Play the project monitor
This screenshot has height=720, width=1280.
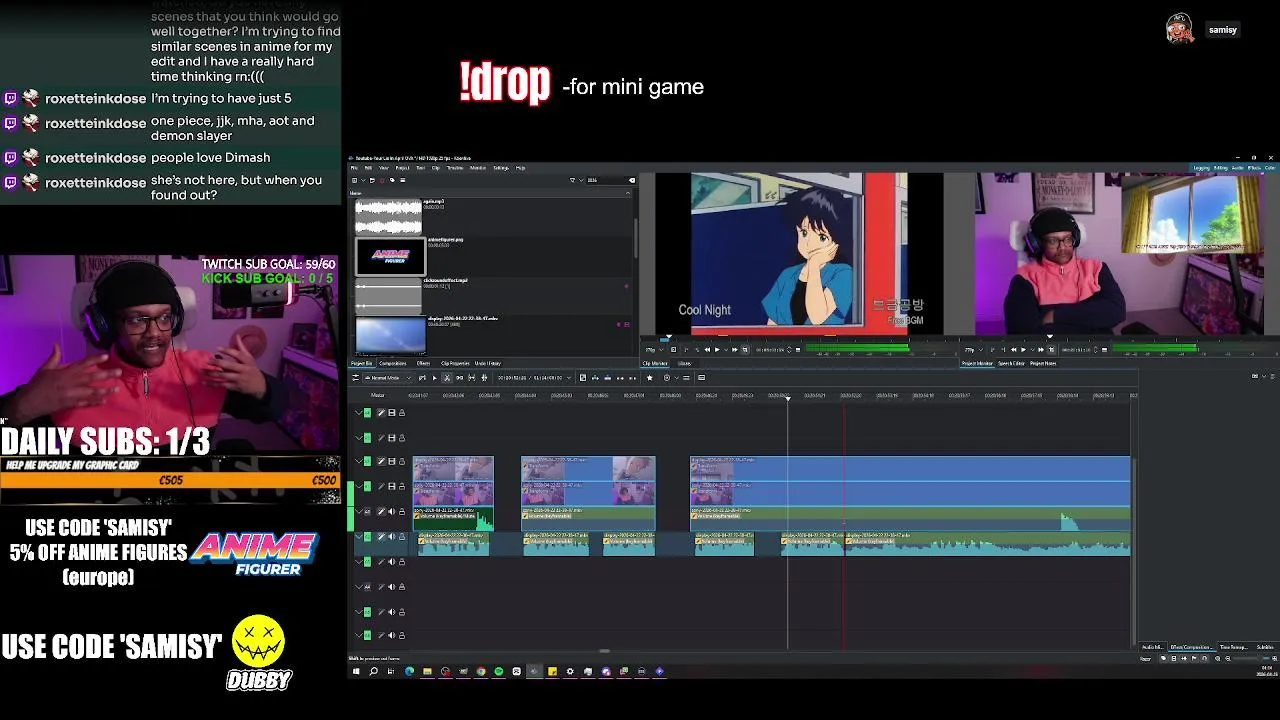click(x=1023, y=349)
